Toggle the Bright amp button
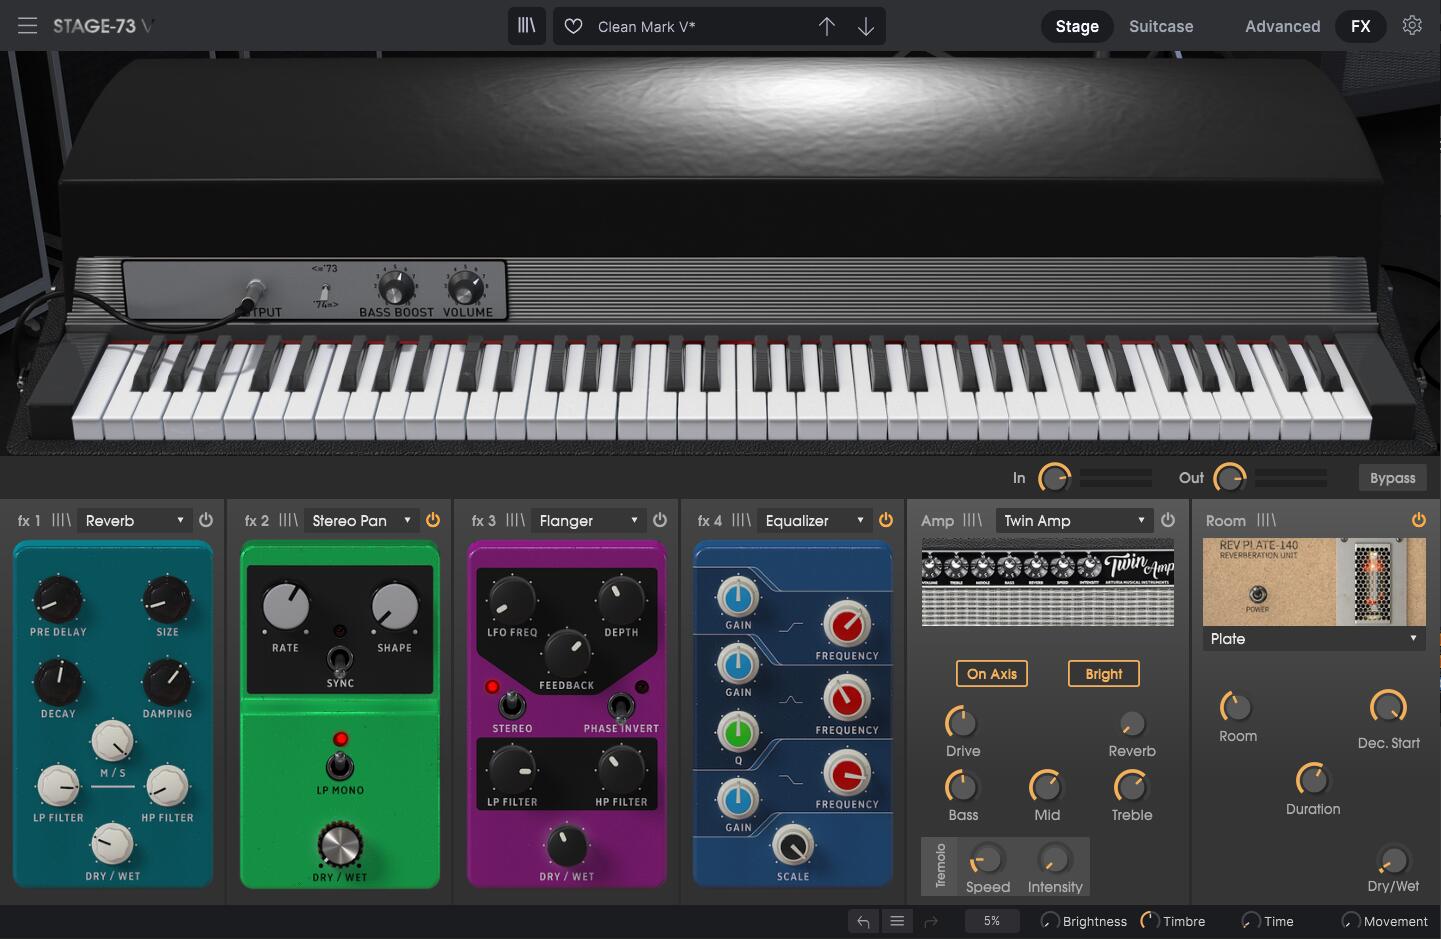 pyautogui.click(x=1104, y=674)
